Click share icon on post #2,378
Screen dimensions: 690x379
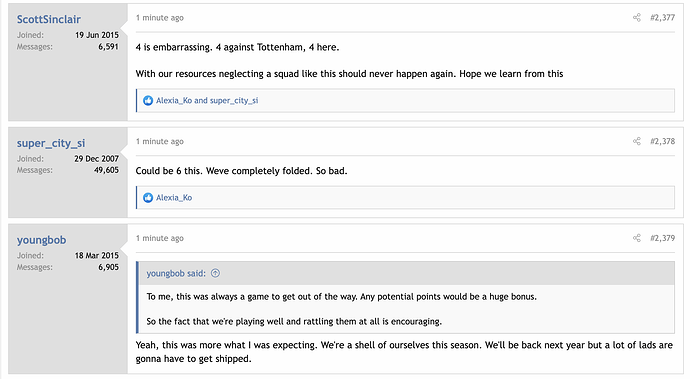coord(636,141)
